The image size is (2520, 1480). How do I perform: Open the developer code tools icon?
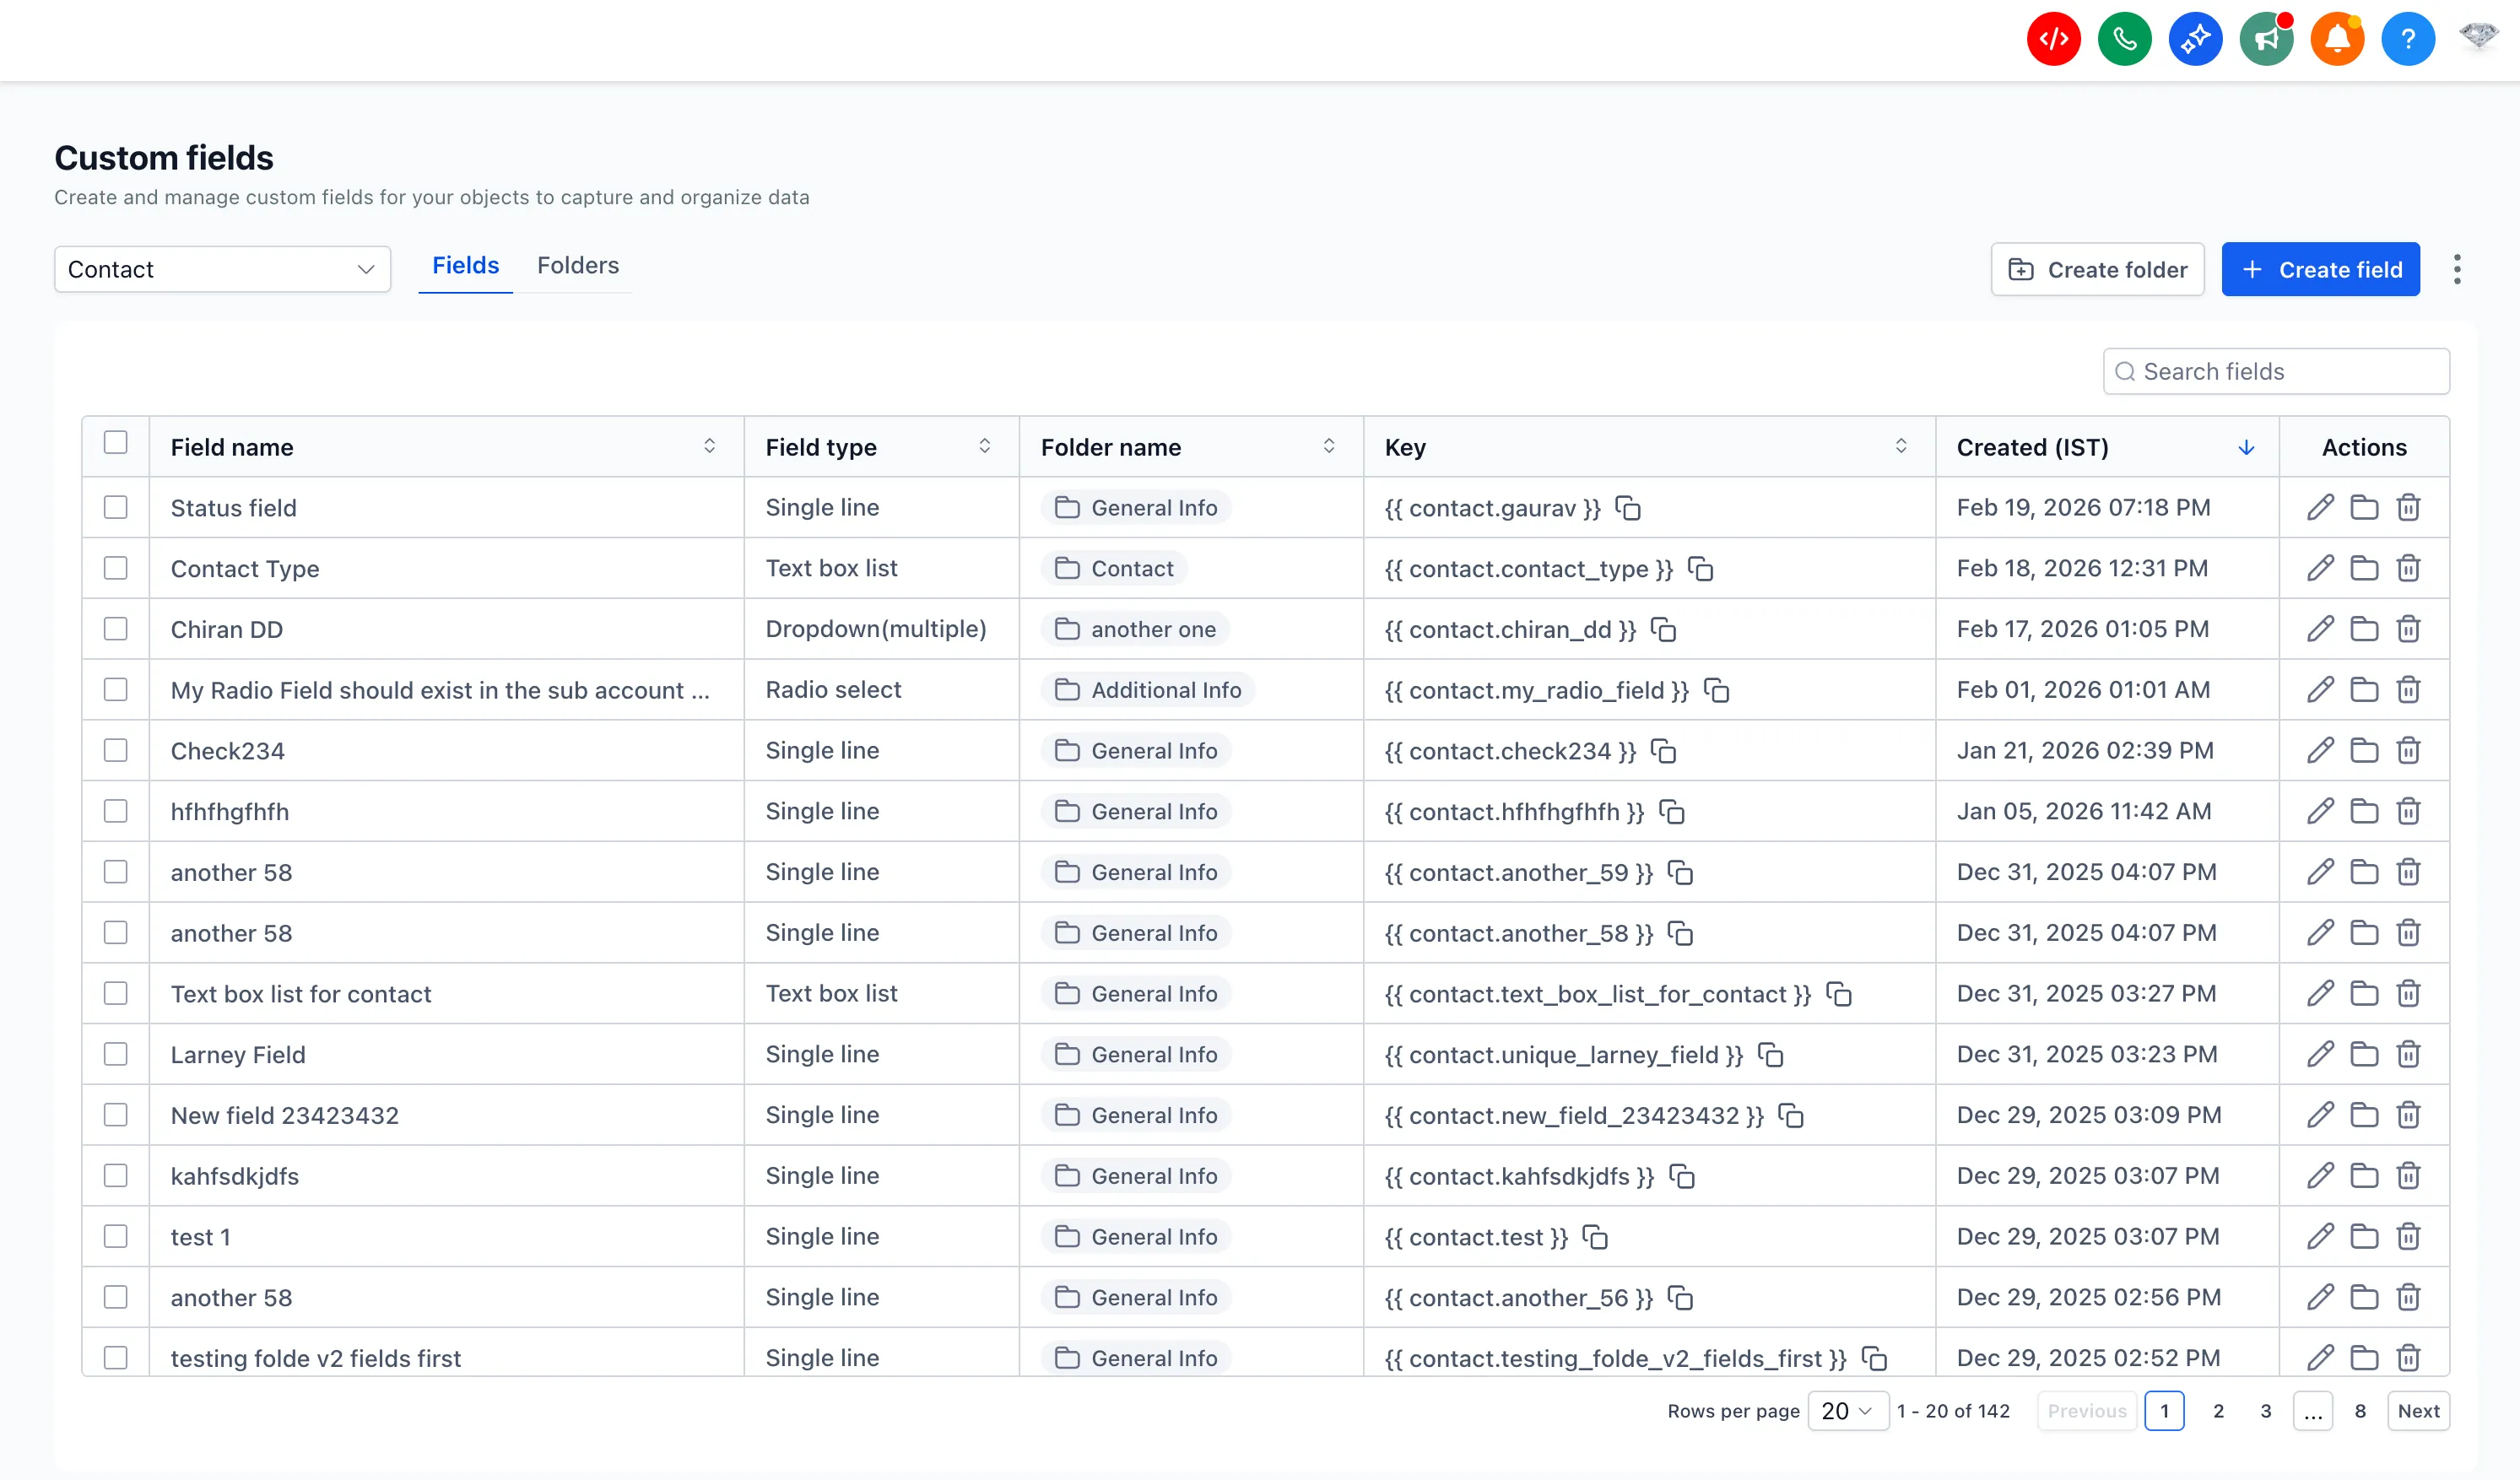click(2053, 39)
